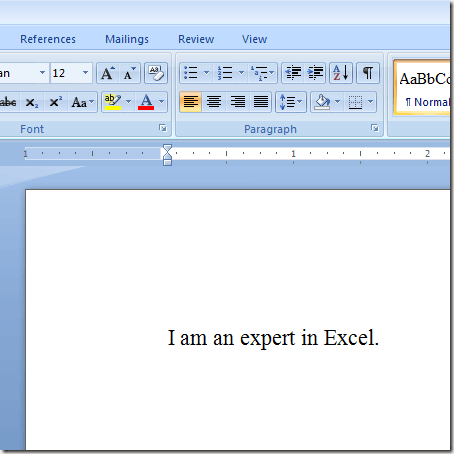
Task: Open the Change Case menu
Action: tap(82, 102)
